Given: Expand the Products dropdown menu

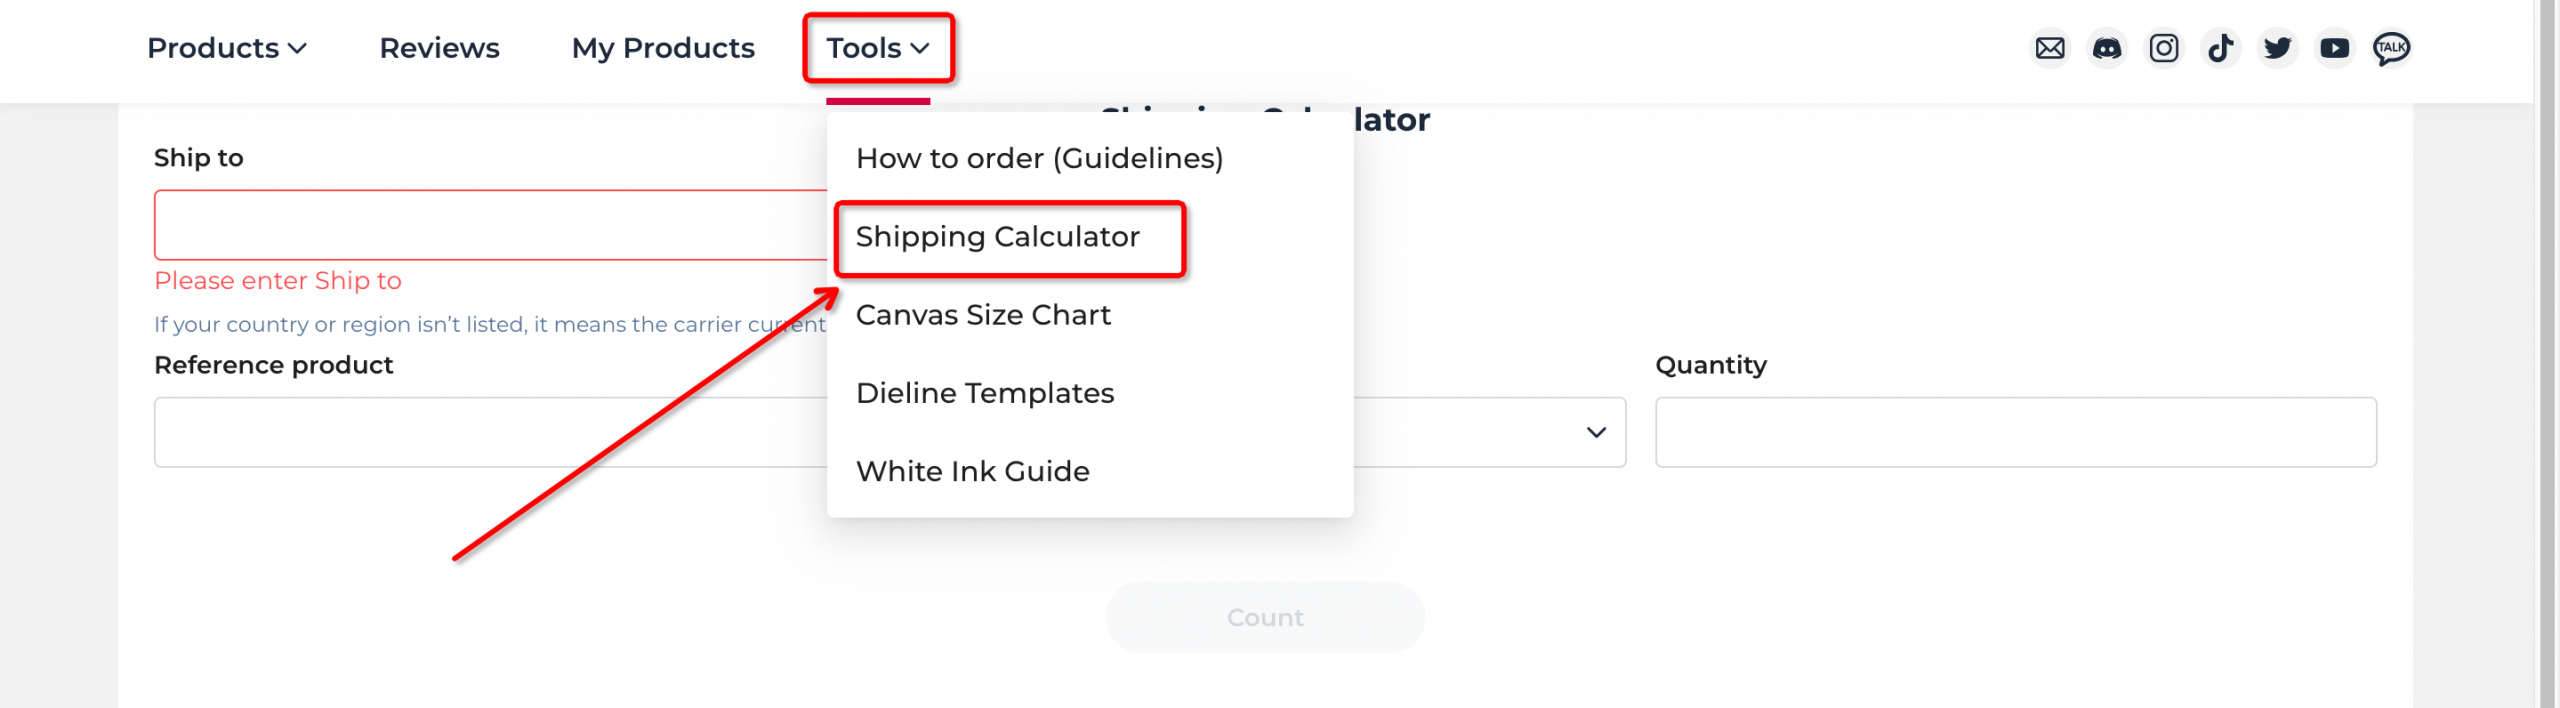Looking at the screenshot, I should [x=227, y=48].
